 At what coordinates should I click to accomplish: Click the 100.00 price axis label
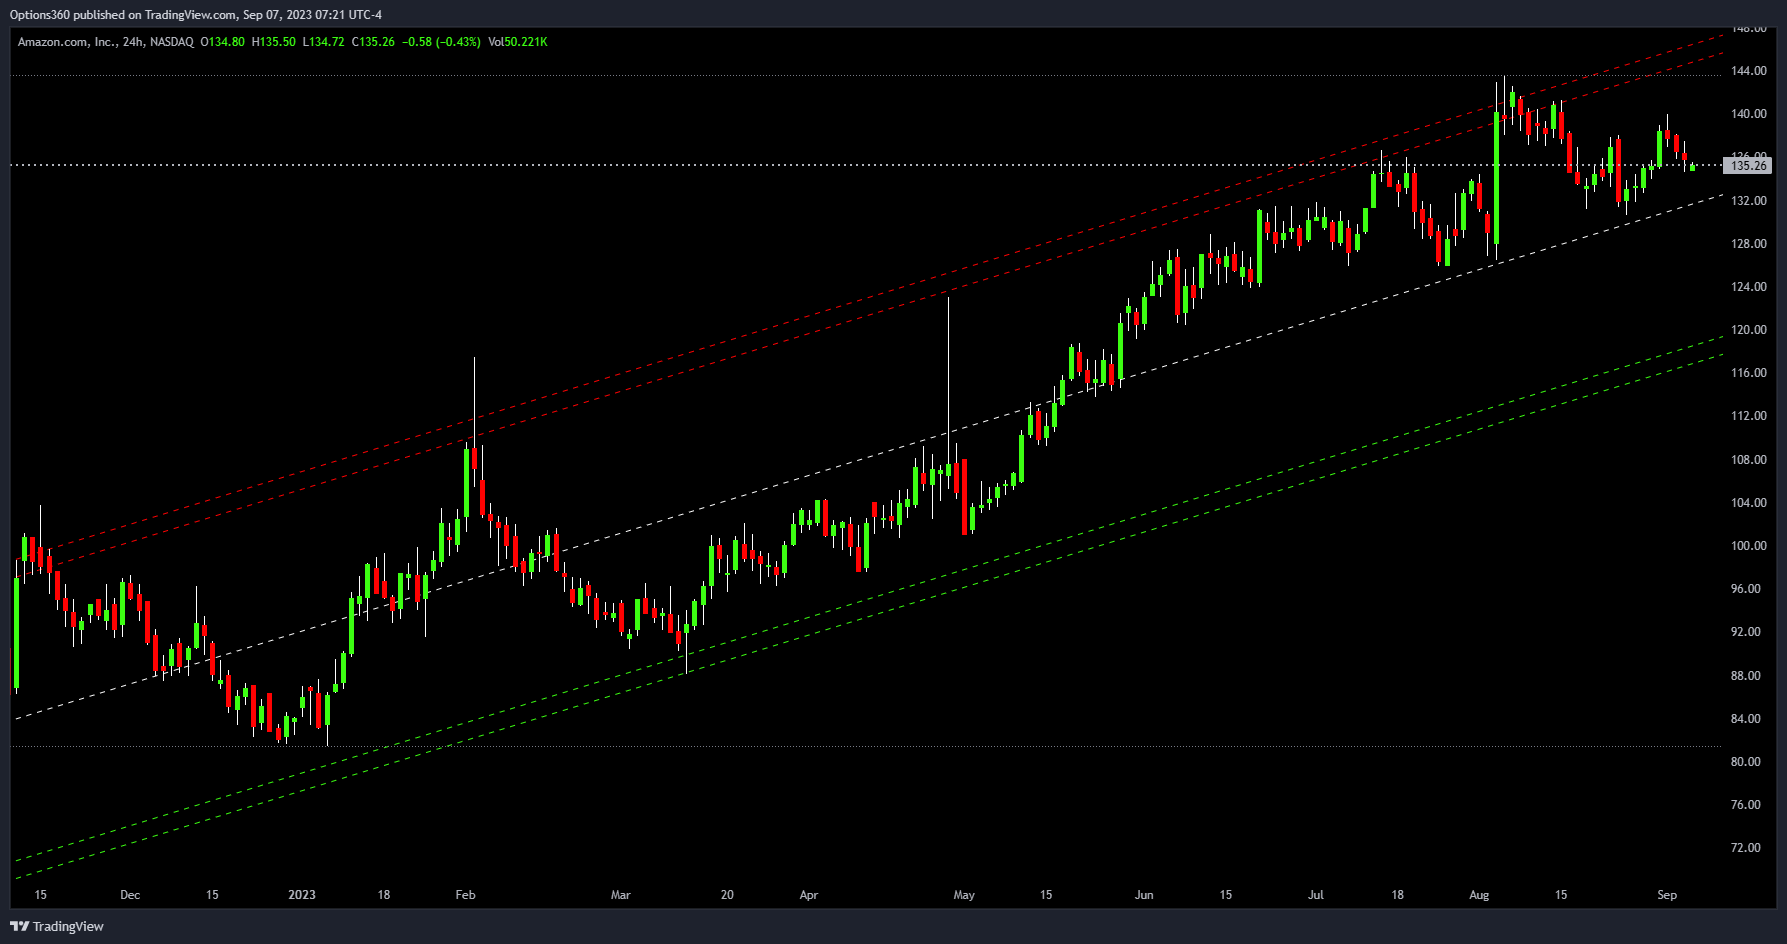point(1748,546)
